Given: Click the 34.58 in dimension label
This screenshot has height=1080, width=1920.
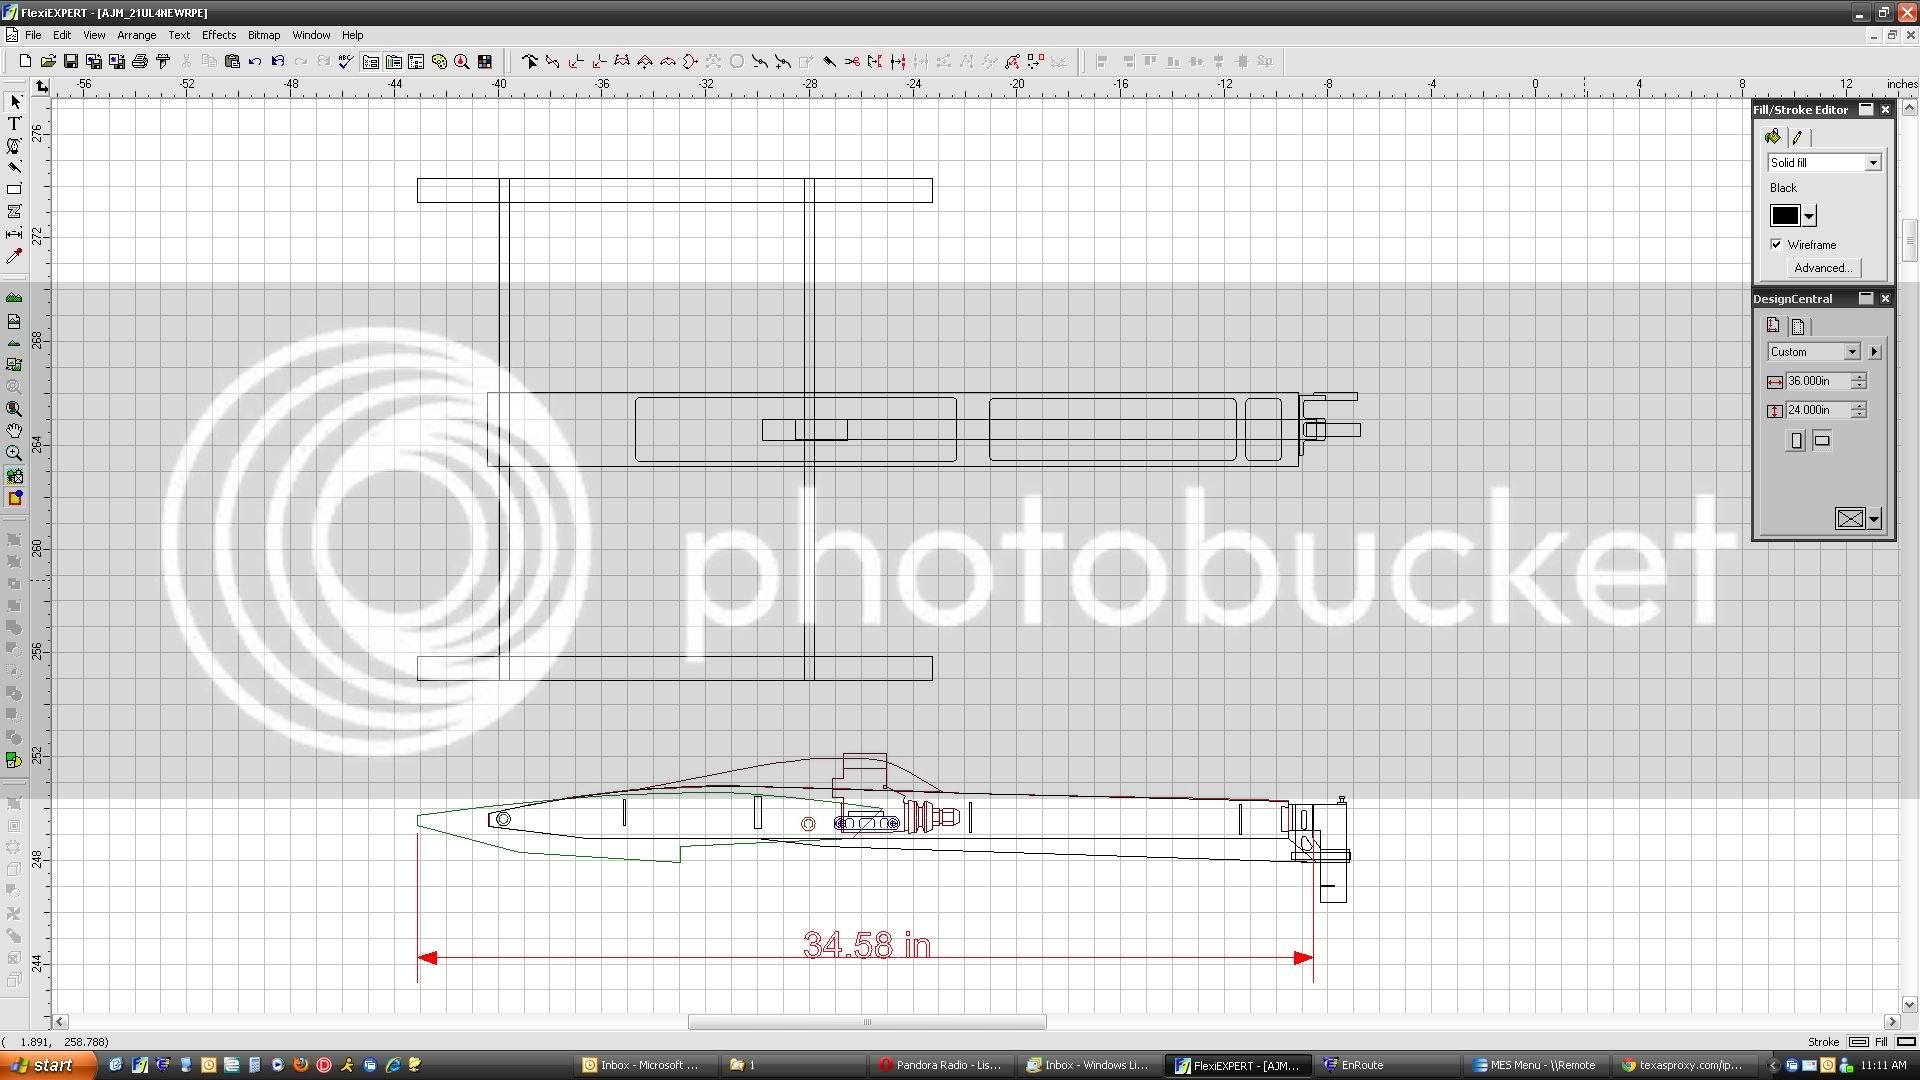Looking at the screenshot, I should (x=867, y=944).
